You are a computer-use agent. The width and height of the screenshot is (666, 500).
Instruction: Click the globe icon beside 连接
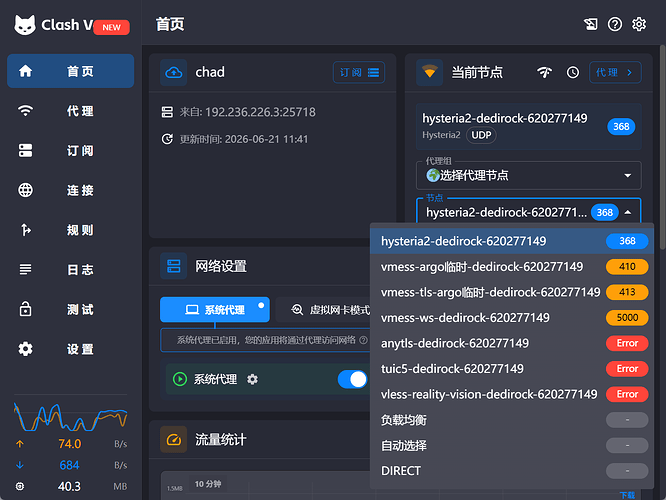coord(25,190)
